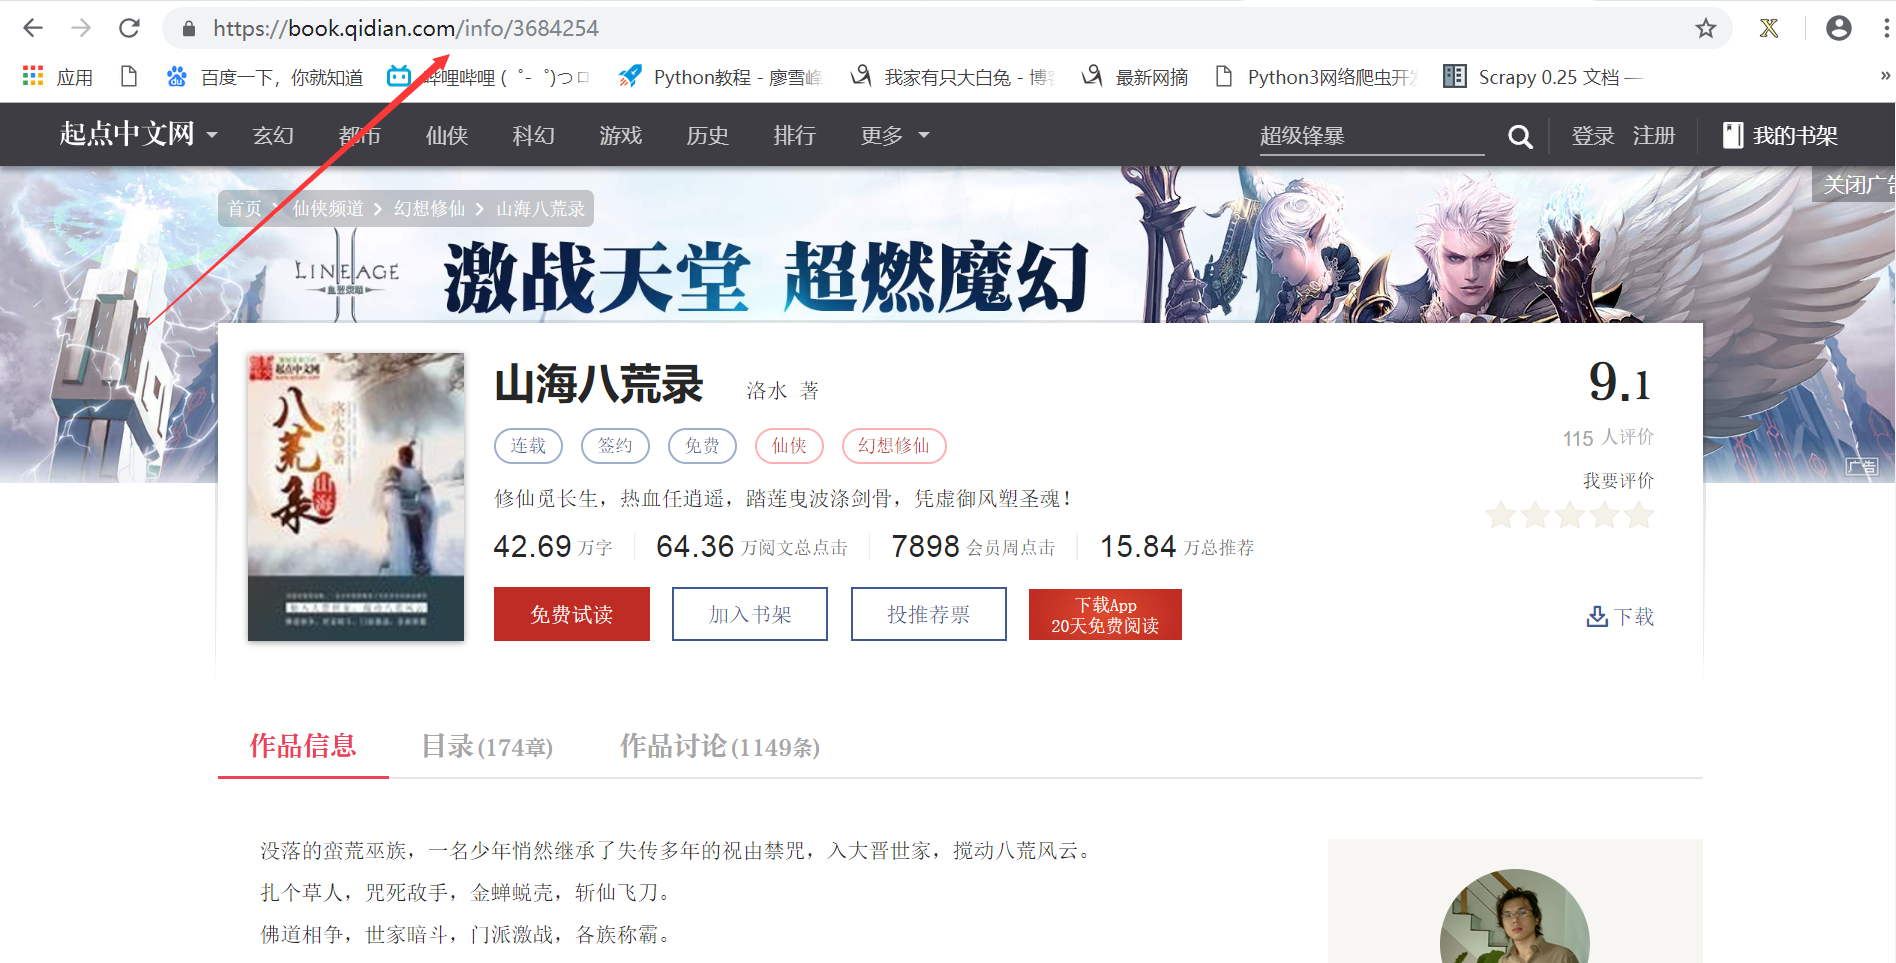Give a five-star rating with the last star

pyautogui.click(x=1638, y=515)
